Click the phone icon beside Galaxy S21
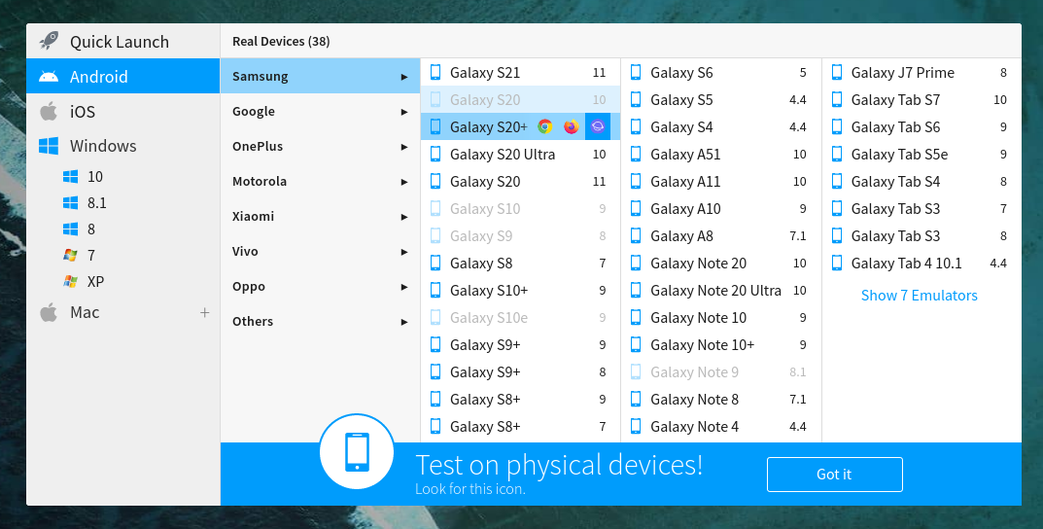 (x=435, y=73)
